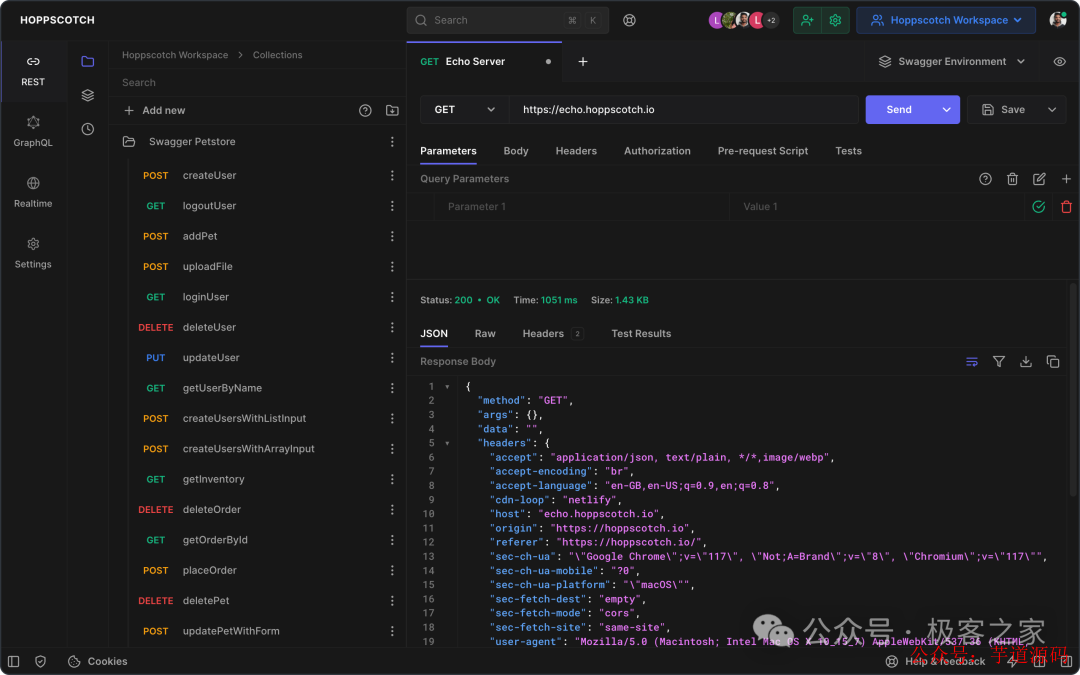Open the three-dot menu for getInventory
This screenshot has width=1080, height=675.
[392, 479]
